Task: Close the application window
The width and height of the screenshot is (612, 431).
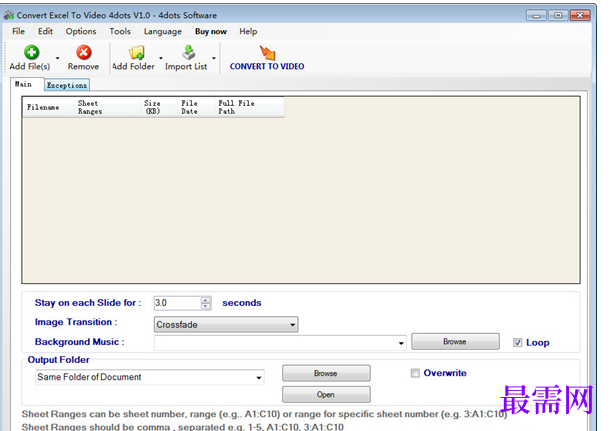Action: coord(580,16)
